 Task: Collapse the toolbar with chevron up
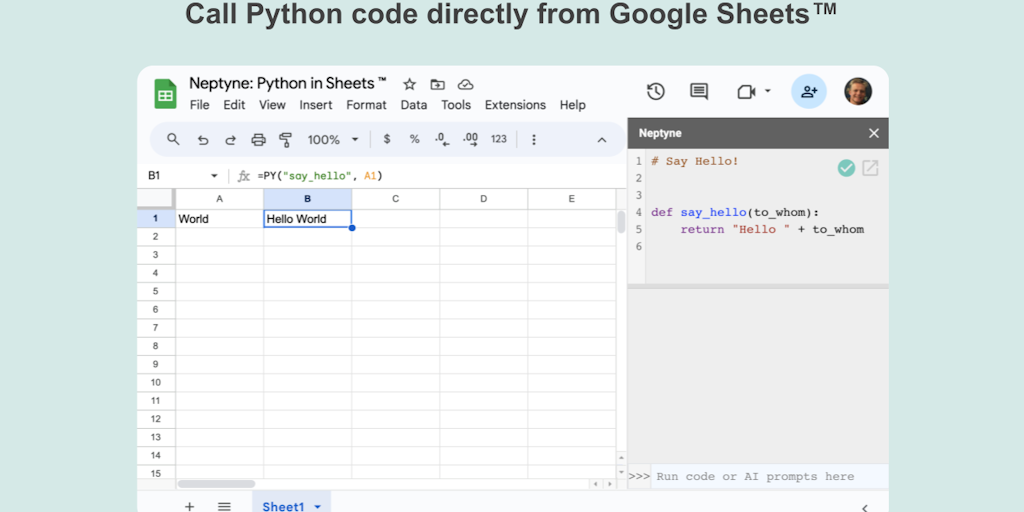pyautogui.click(x=602, y=140)
